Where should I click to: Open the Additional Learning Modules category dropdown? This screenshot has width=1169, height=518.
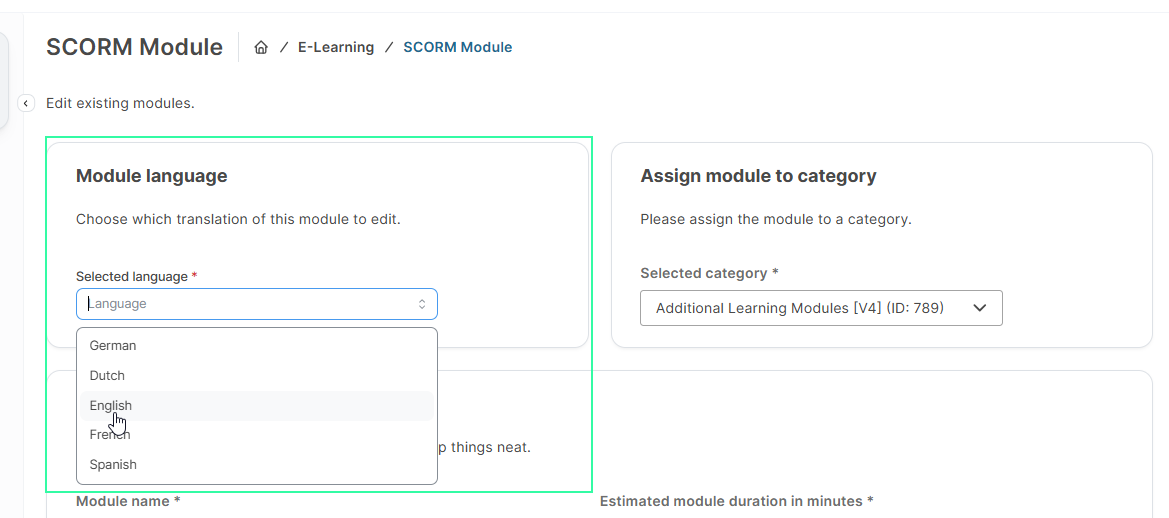pyautogui.click(x=800, y=308)
